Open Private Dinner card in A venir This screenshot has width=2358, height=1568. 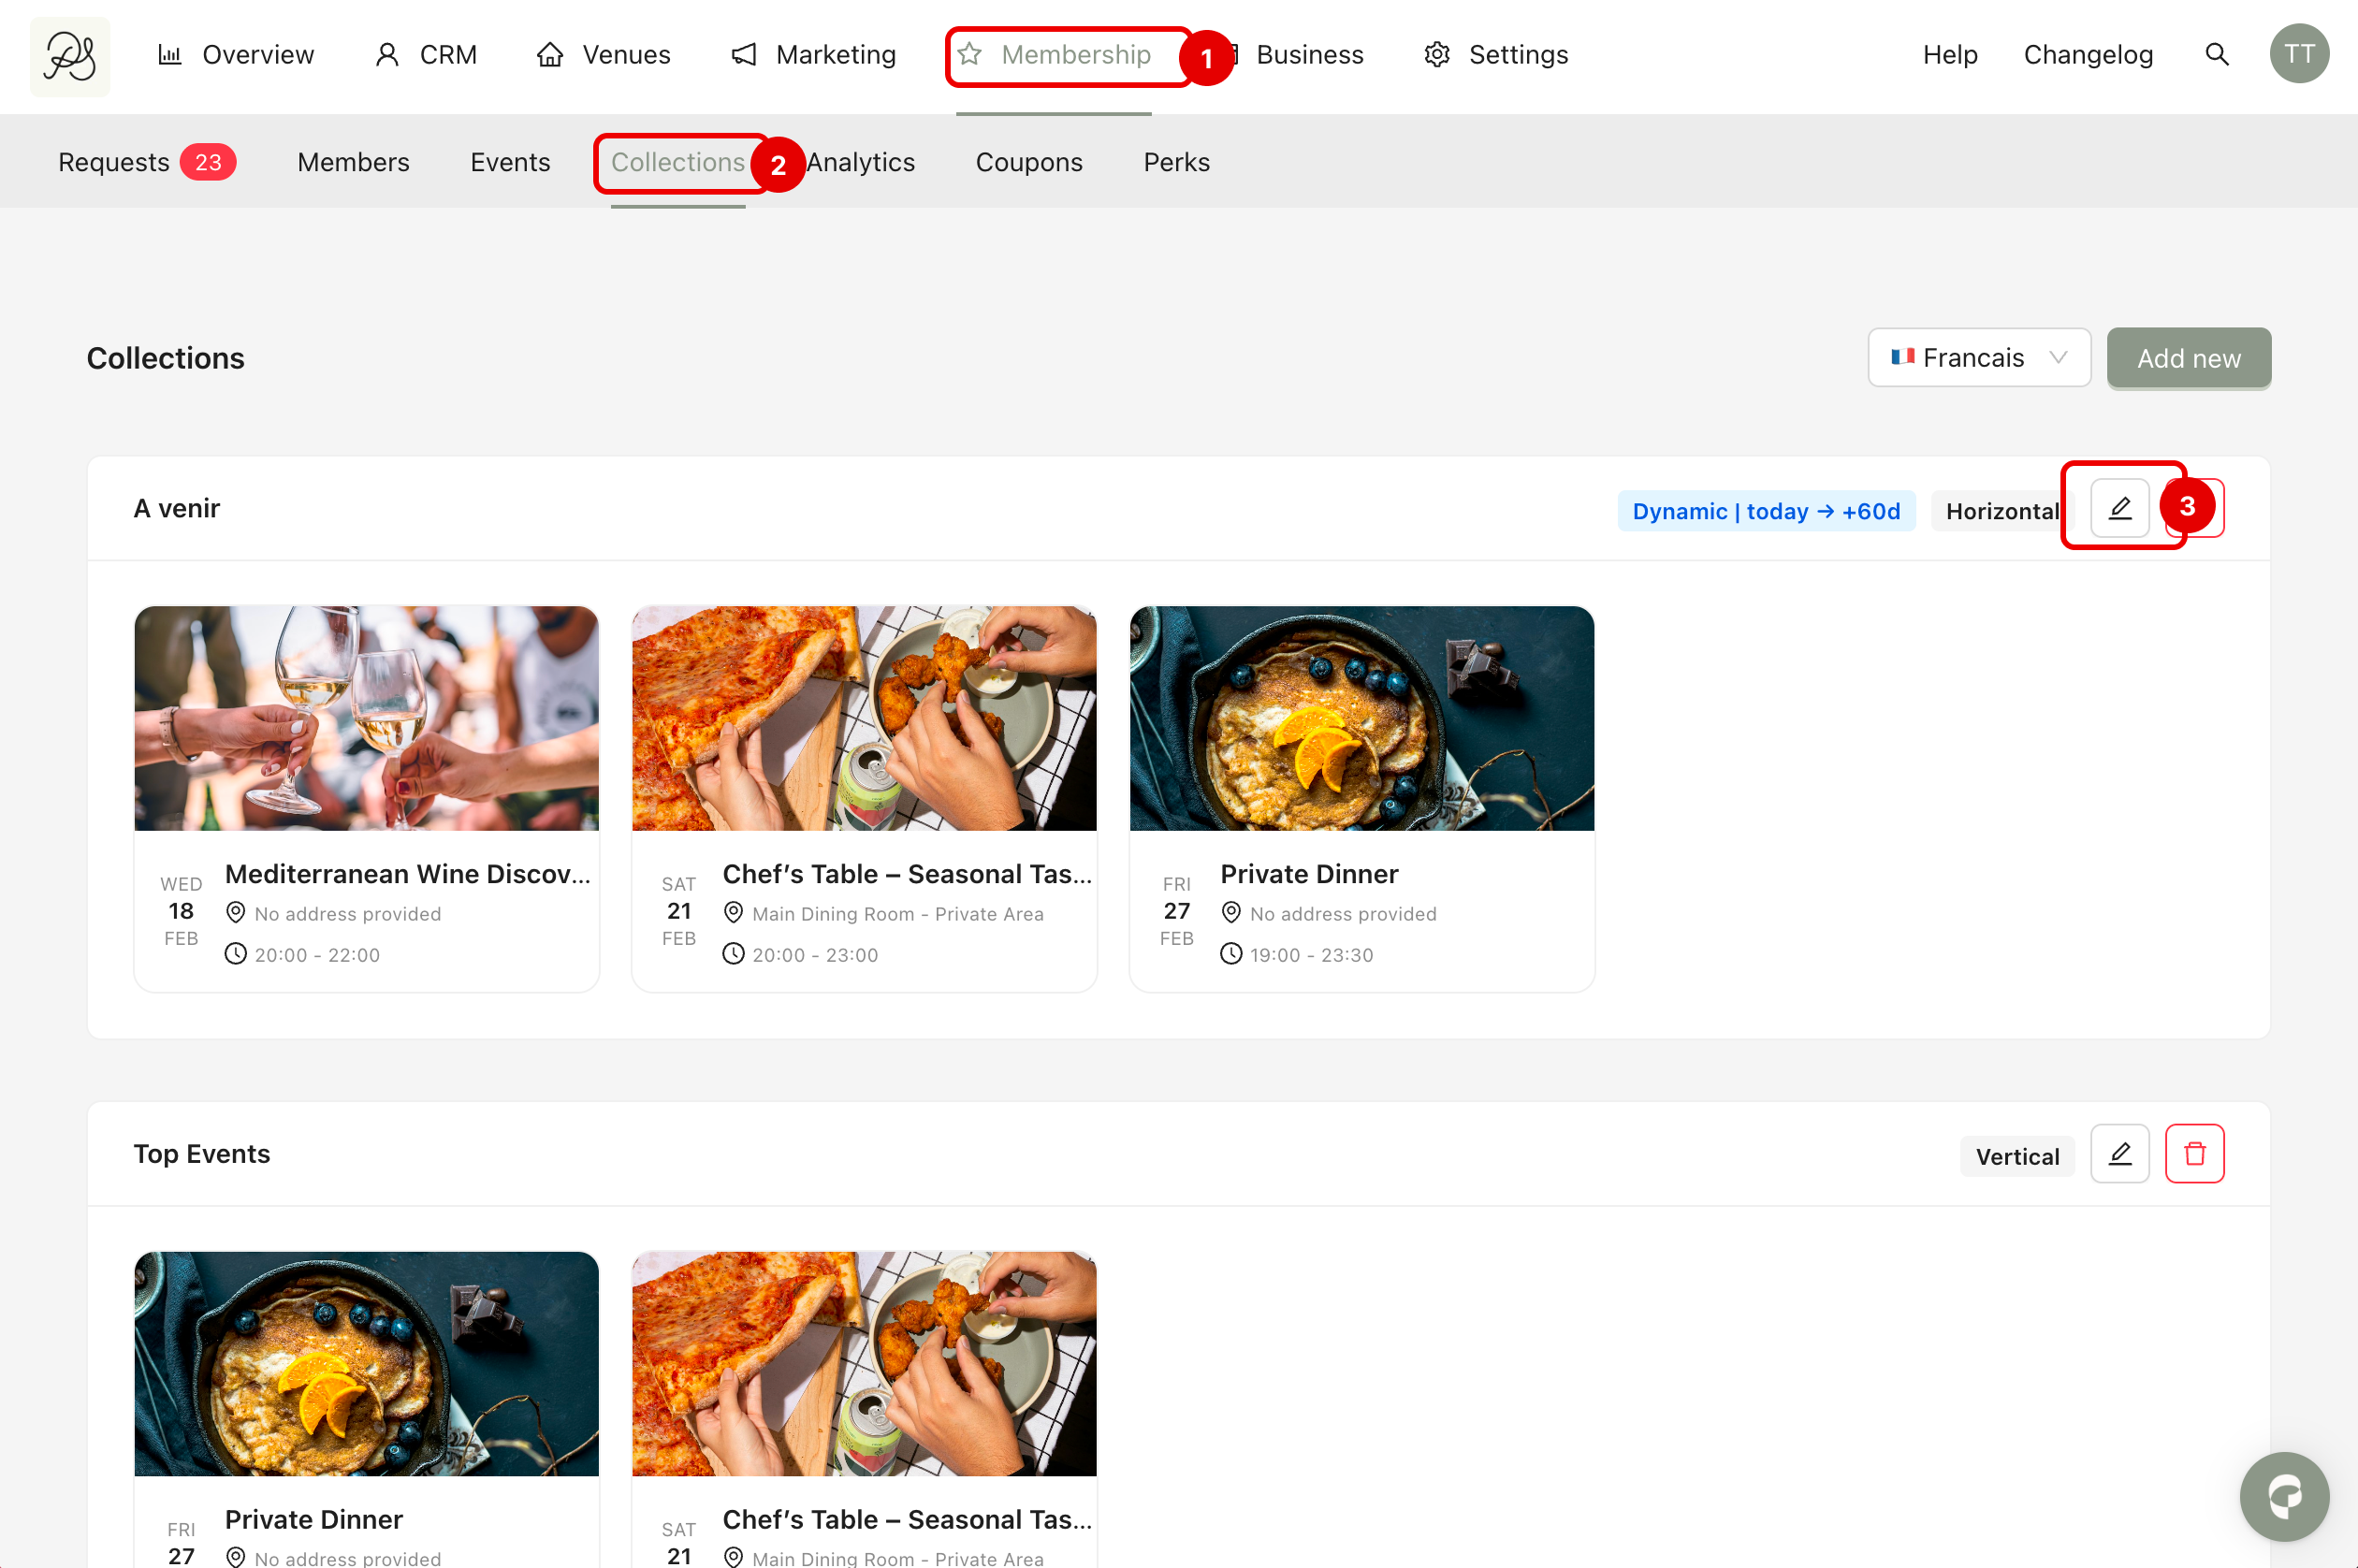1361,798
